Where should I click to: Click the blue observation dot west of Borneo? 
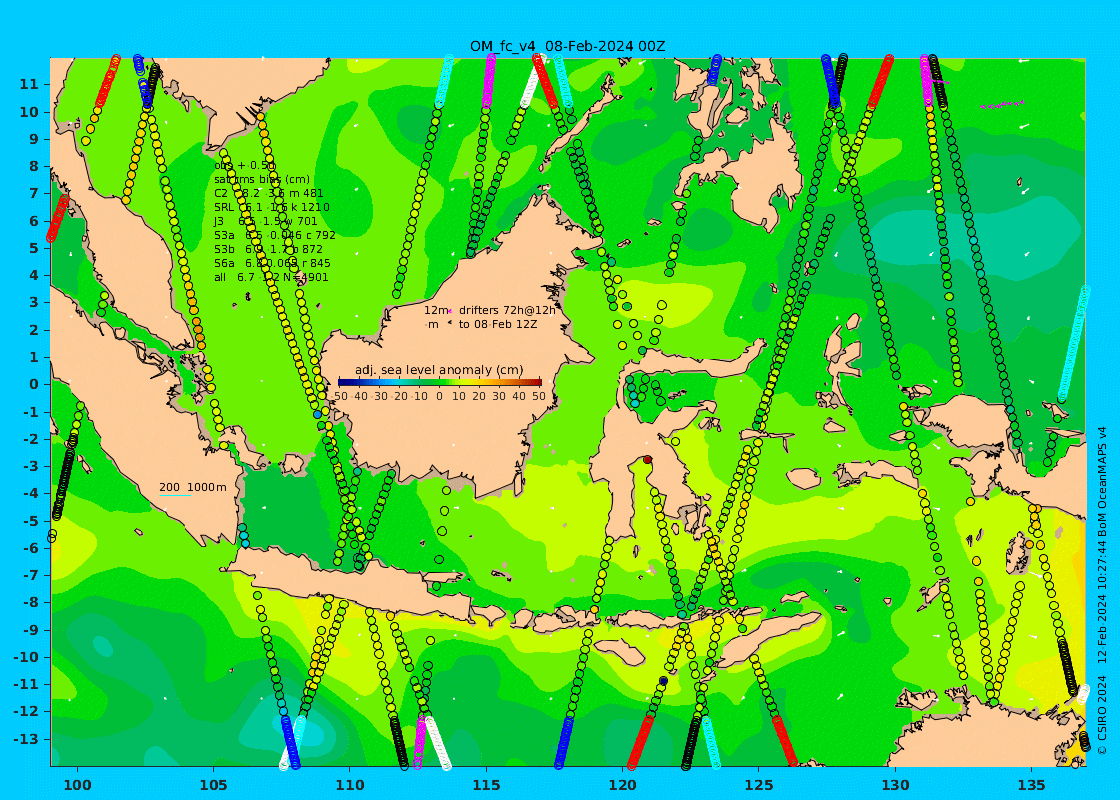tap(317, 414)
